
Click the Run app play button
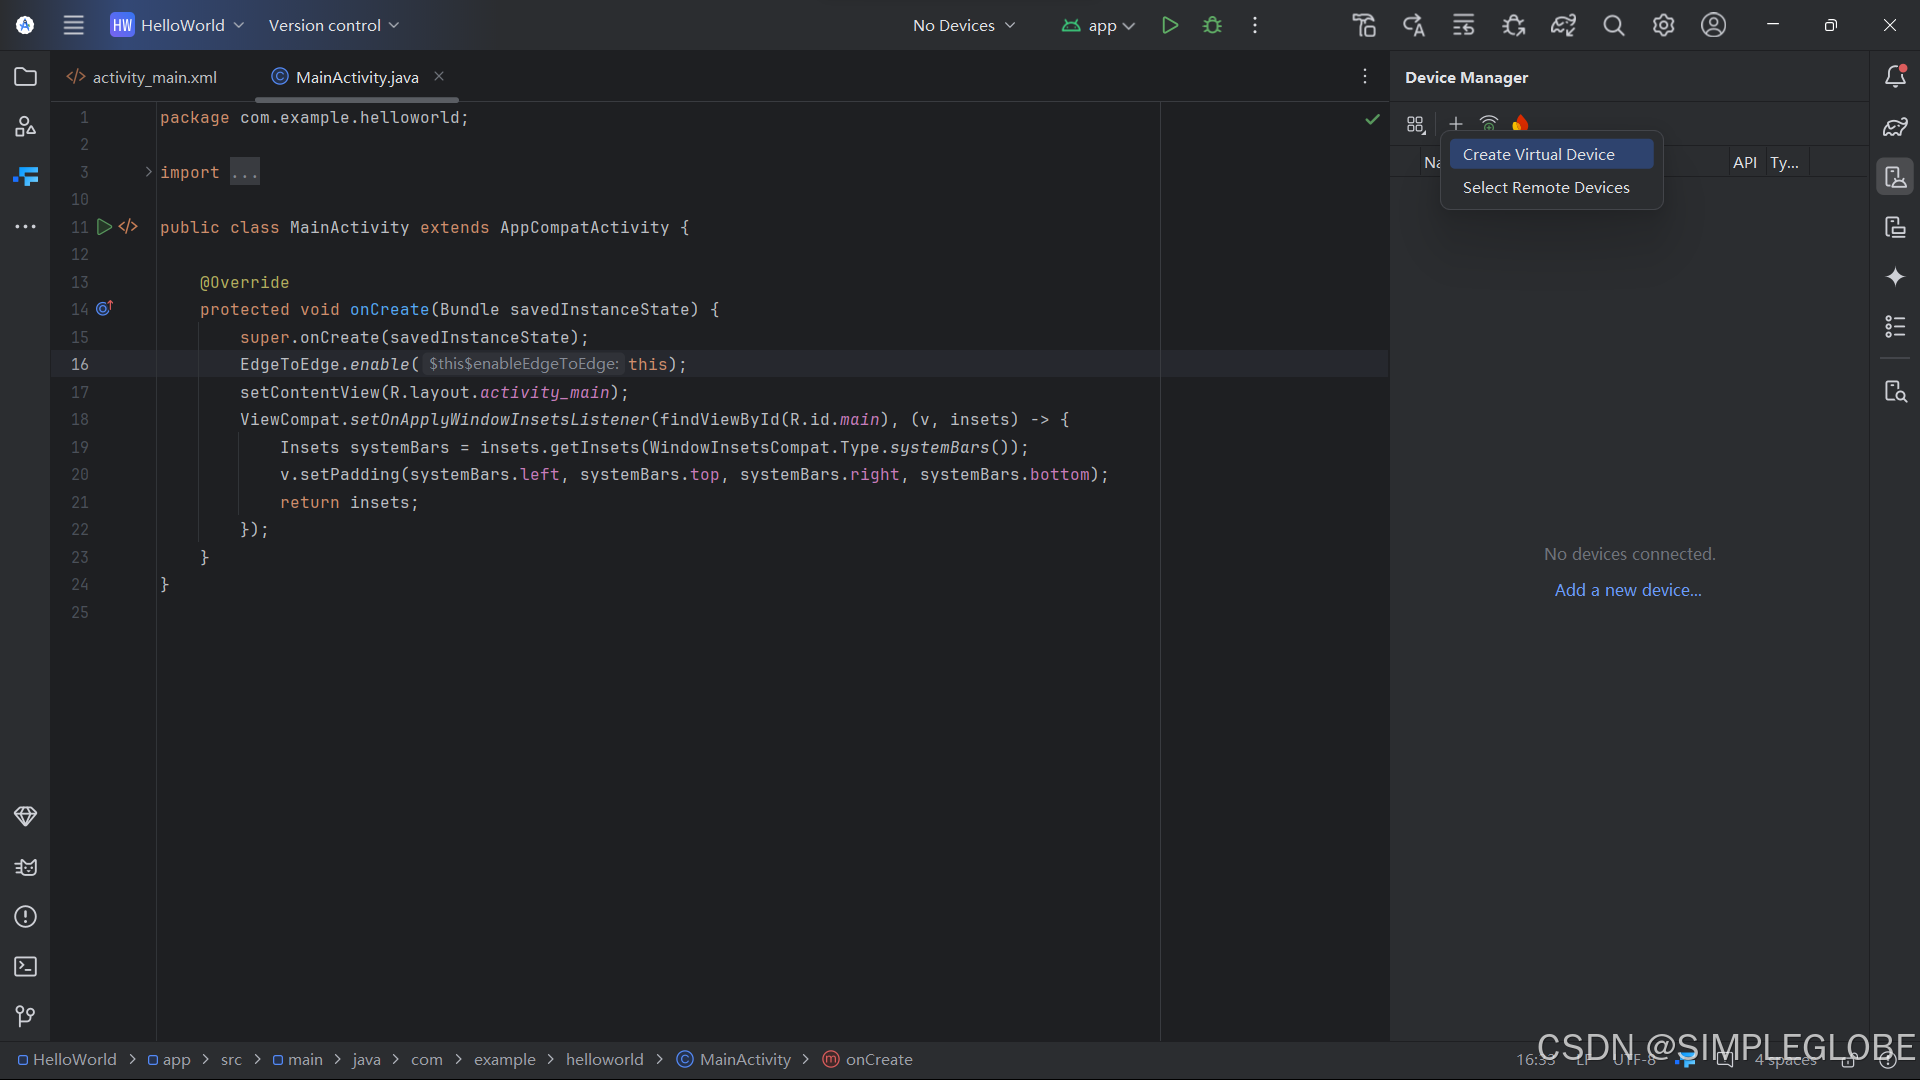(x=1170, y=25)
